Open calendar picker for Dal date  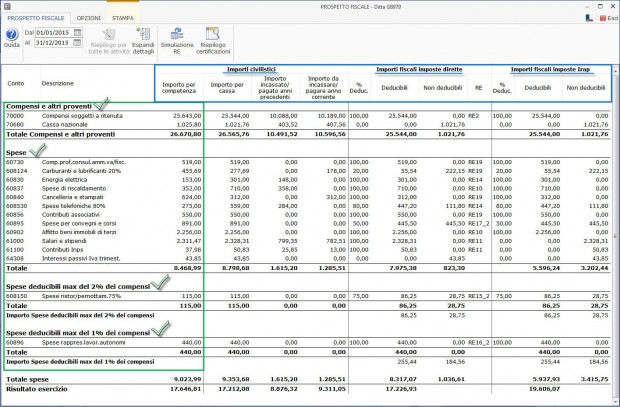78,32
